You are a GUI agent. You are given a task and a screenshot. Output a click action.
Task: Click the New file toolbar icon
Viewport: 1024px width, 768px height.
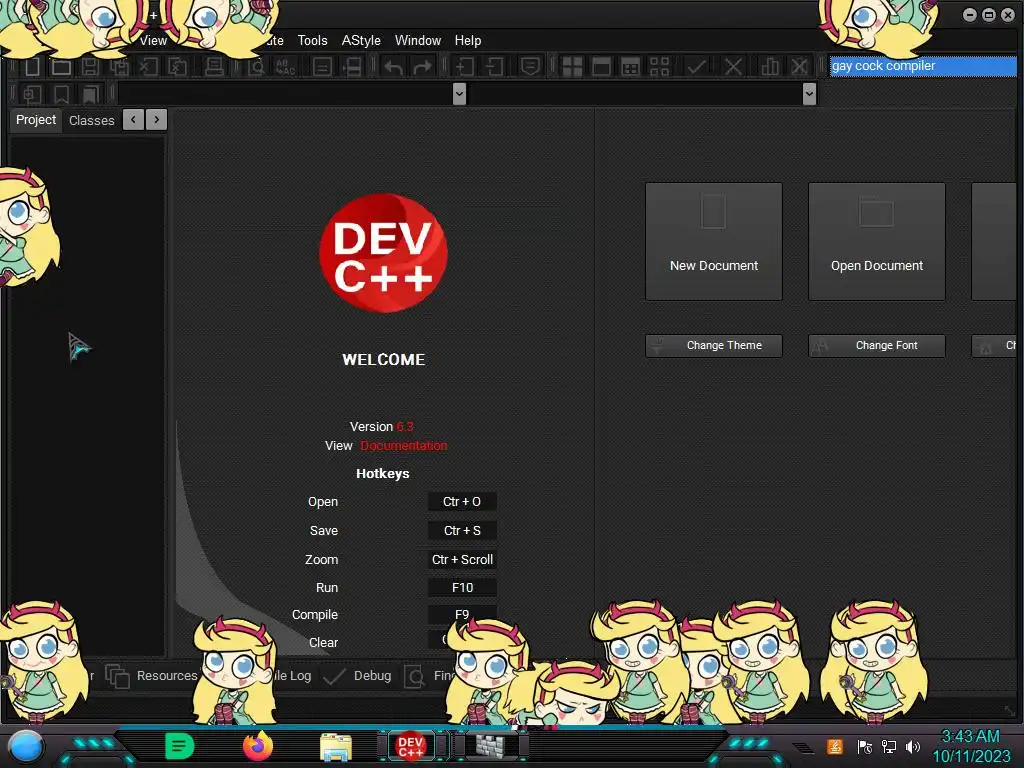click(x=32, y=67)
